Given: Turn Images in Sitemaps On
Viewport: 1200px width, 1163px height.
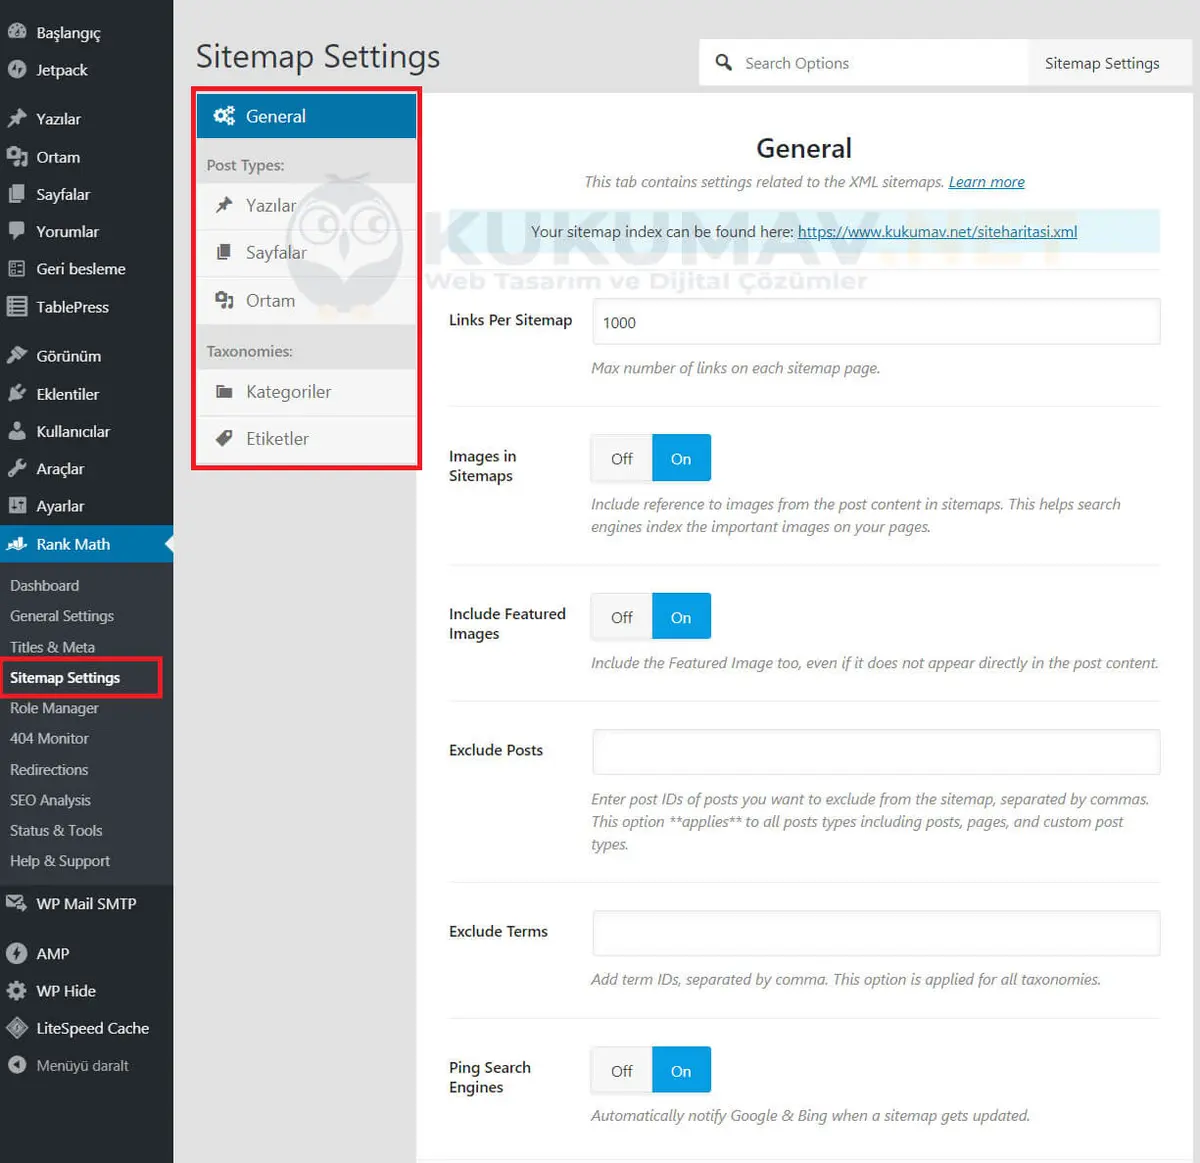Looking at the screenshot, I should [x=681, y=458].
